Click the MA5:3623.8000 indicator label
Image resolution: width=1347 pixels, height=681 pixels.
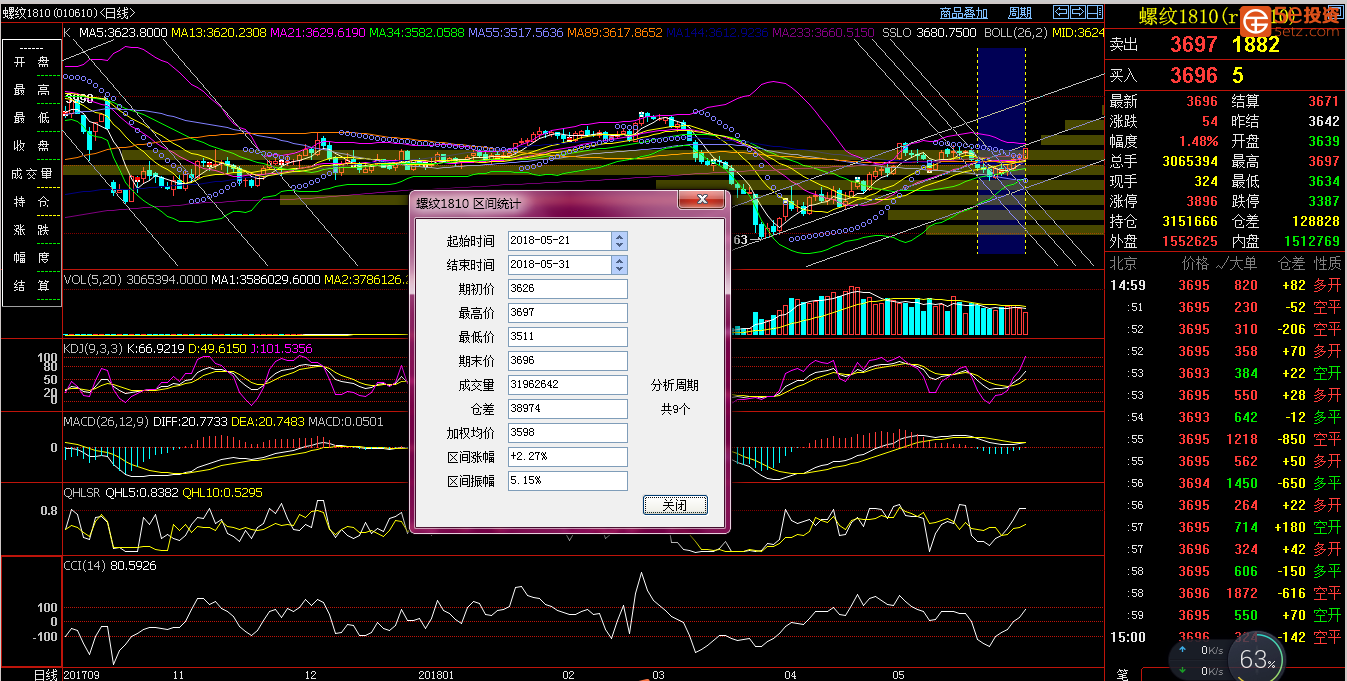(122, 32)
